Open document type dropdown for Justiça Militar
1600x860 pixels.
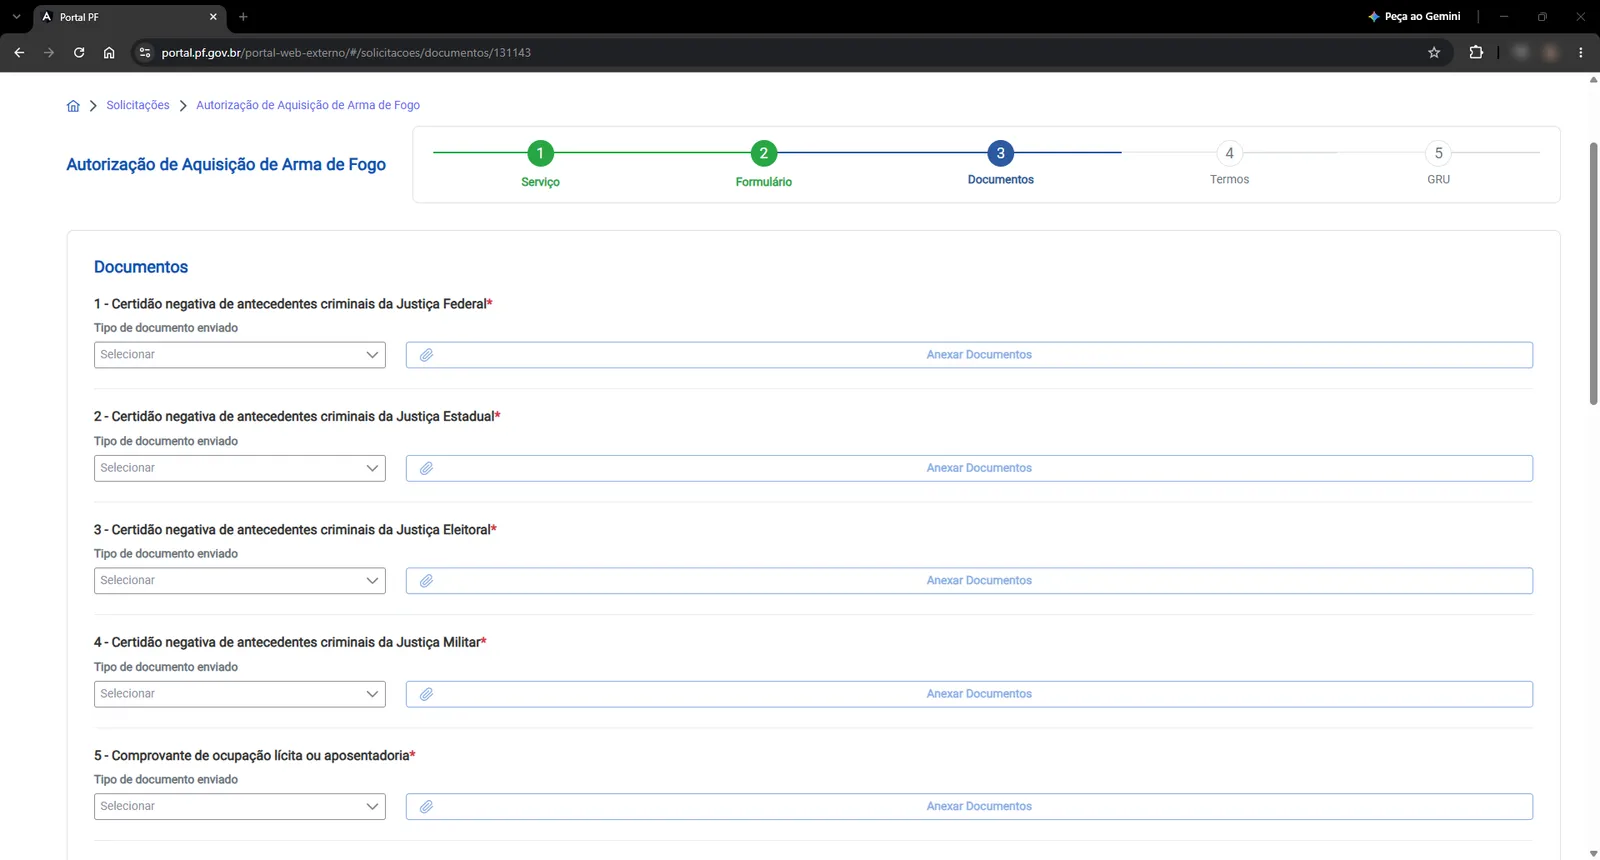click(240, 694)
